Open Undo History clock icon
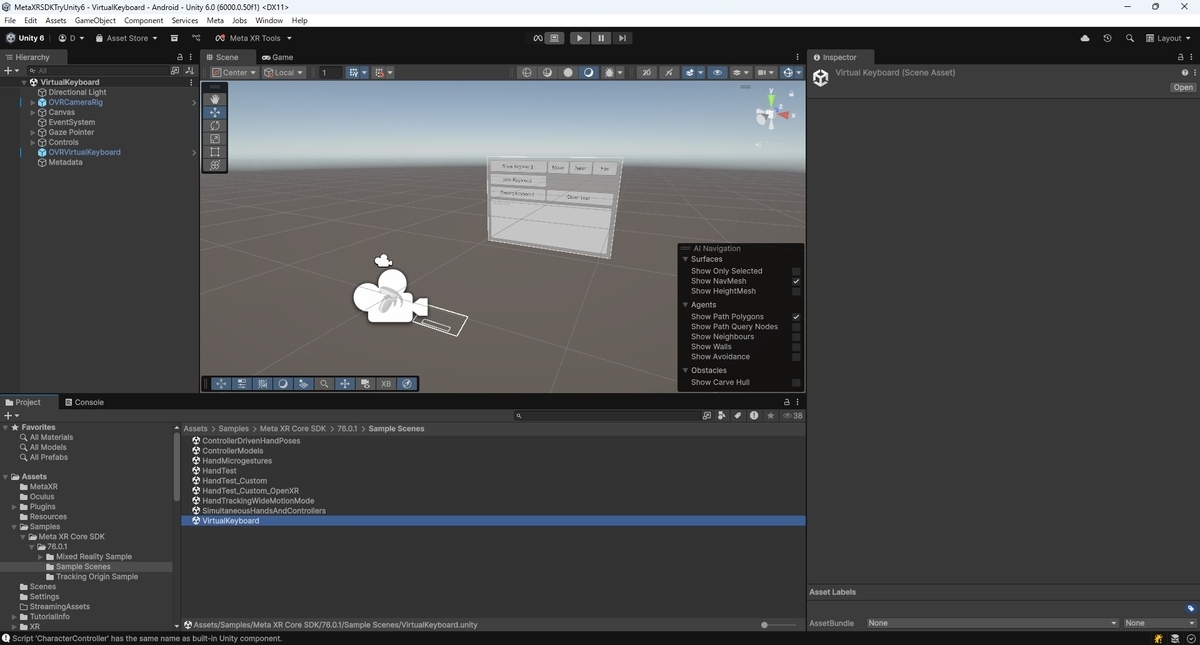Viewport: 1200px width, 645px height. point(1107,38)
